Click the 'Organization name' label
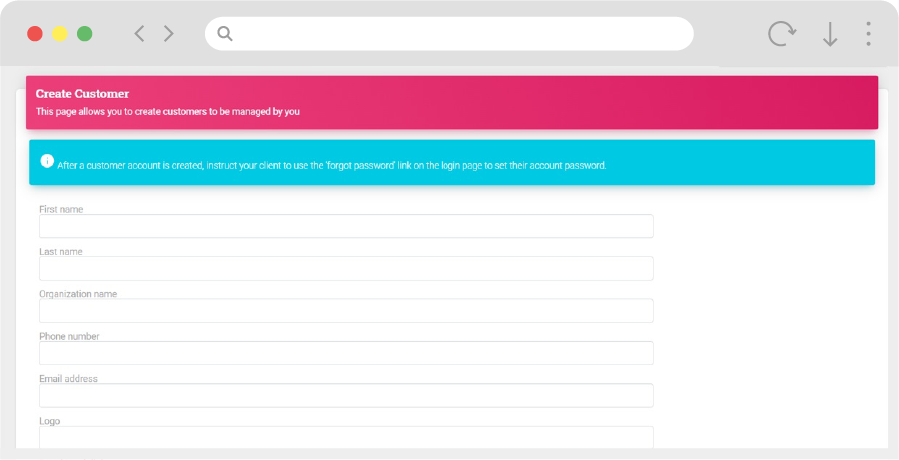This screenshot has height=460, width=899. click(78, 294)
